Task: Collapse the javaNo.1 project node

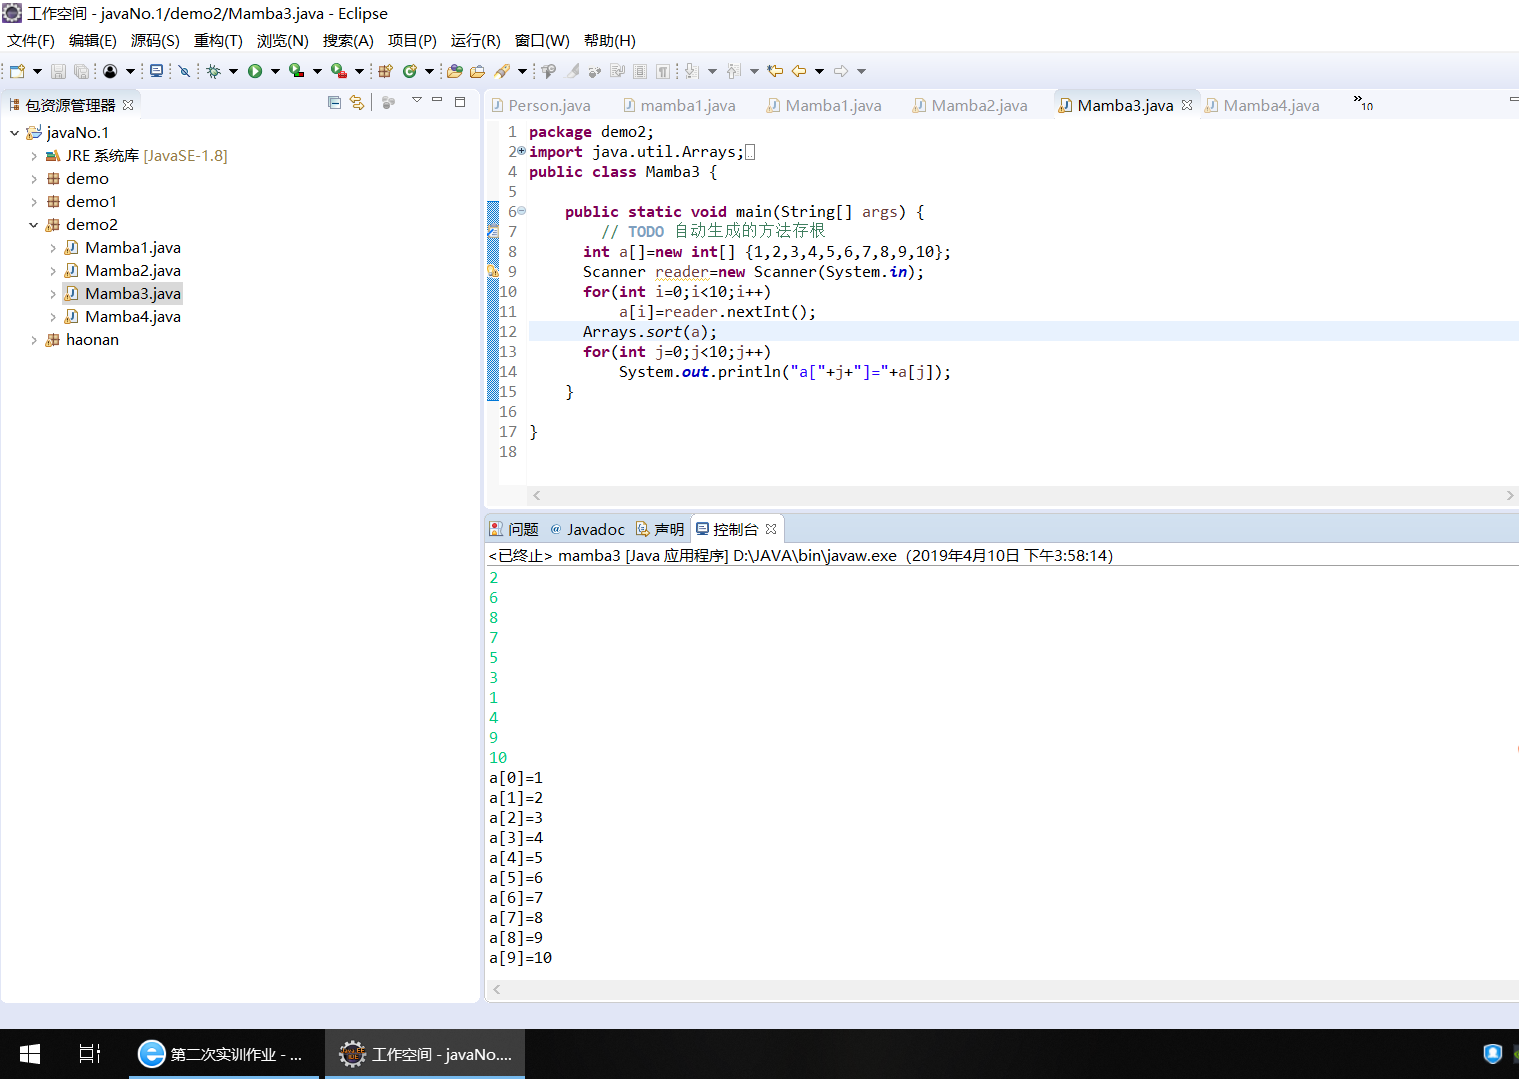Action: click(x=15, y=132)
